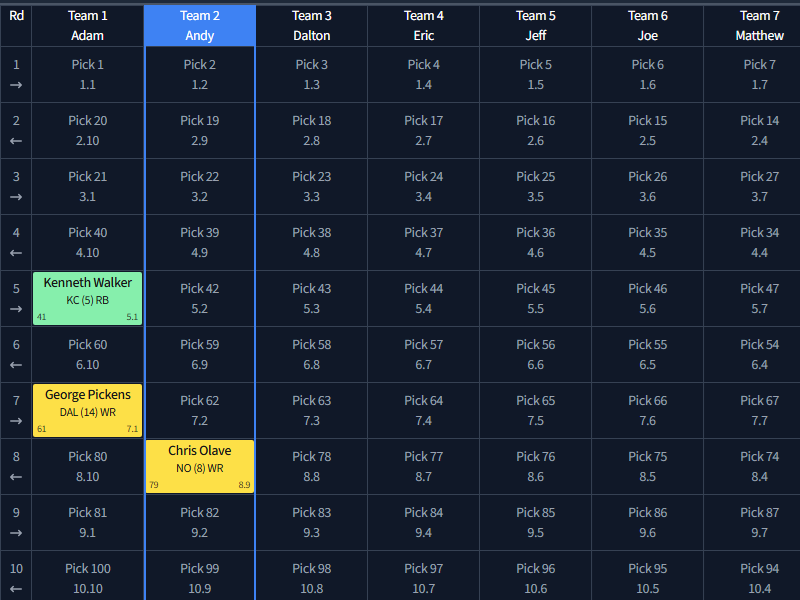
Task: Select the Pick 20 cell 2.10
Action: (x=88, y=131)
